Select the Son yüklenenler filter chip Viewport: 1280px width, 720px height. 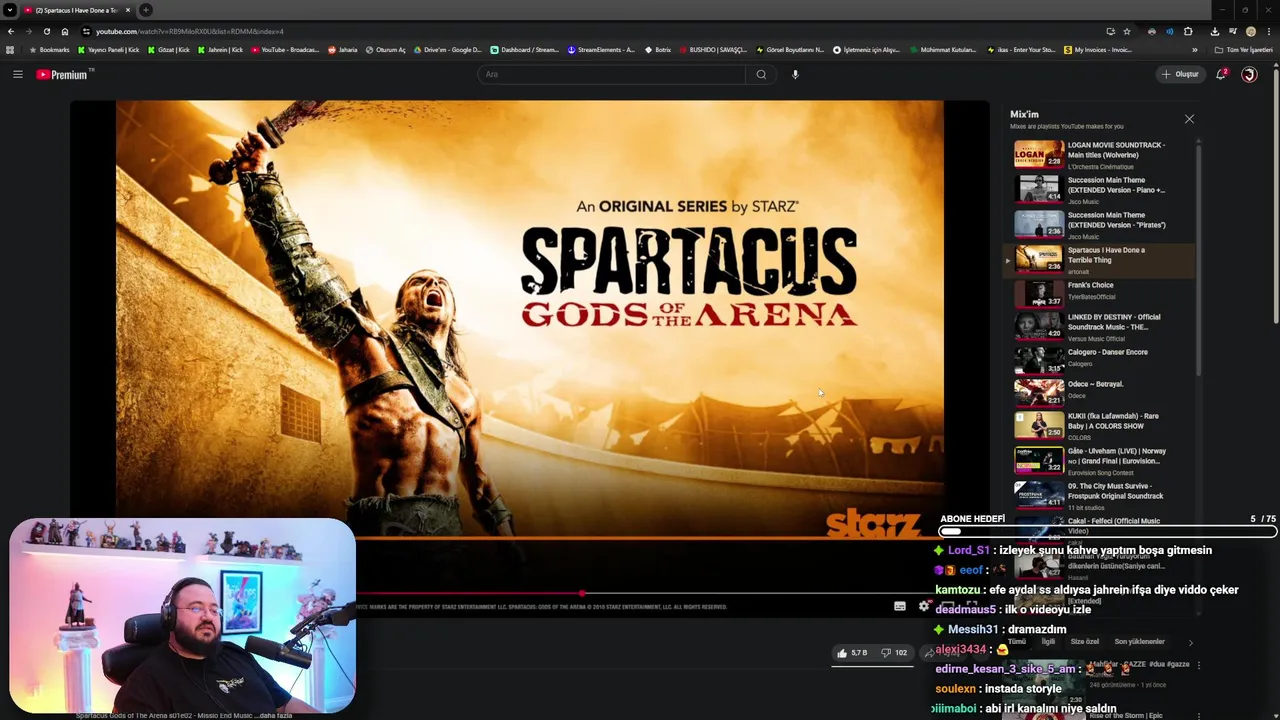click(x=1140, y=642)
